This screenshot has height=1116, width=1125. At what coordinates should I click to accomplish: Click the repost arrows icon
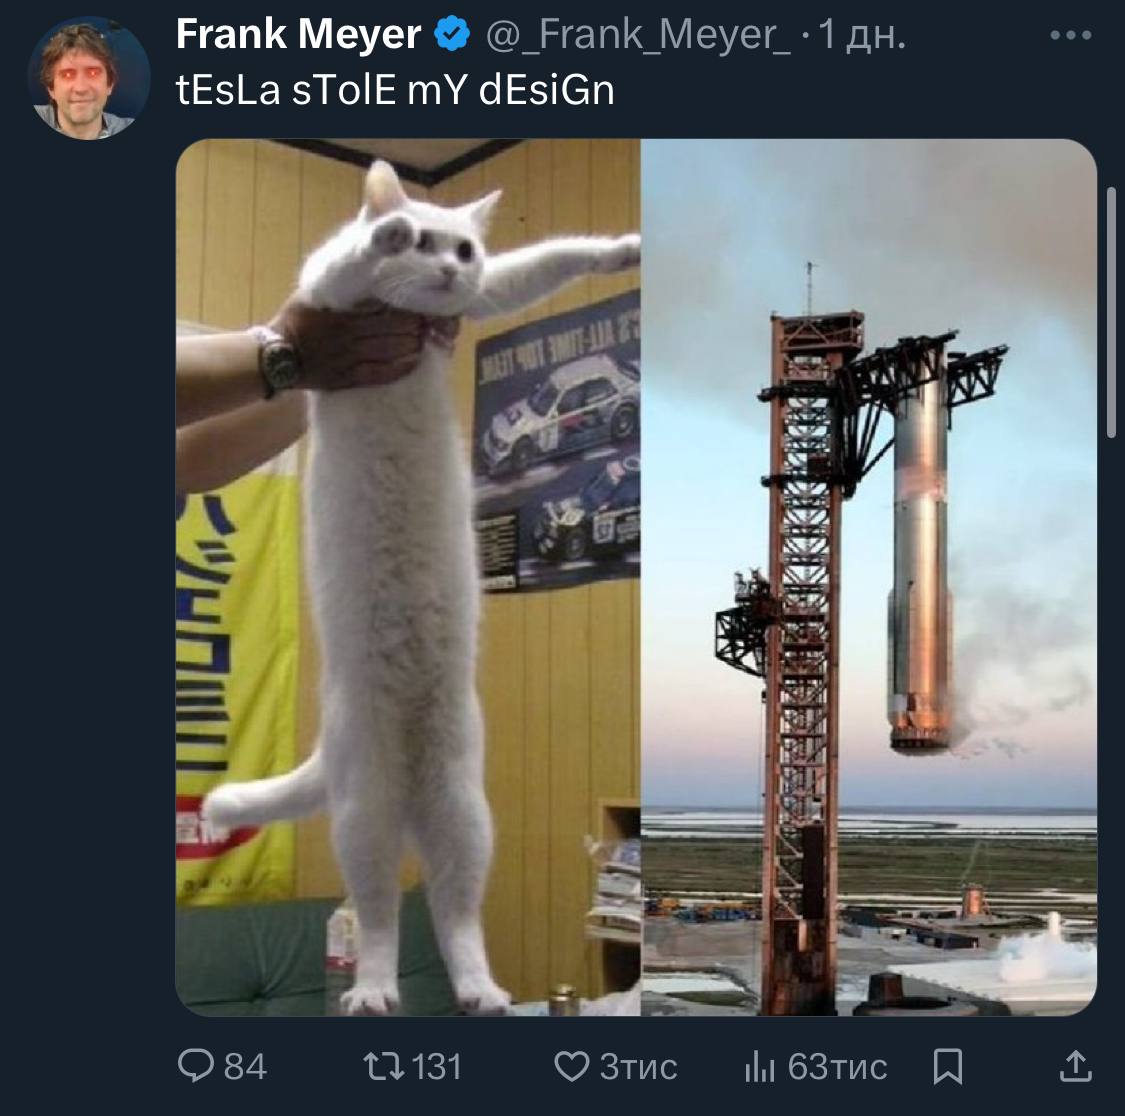tap(384, 1066)
